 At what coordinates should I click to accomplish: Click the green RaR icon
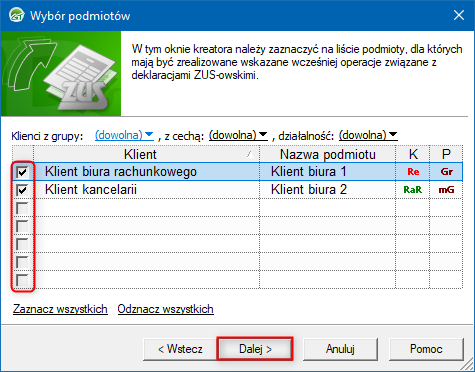(413, 190)
